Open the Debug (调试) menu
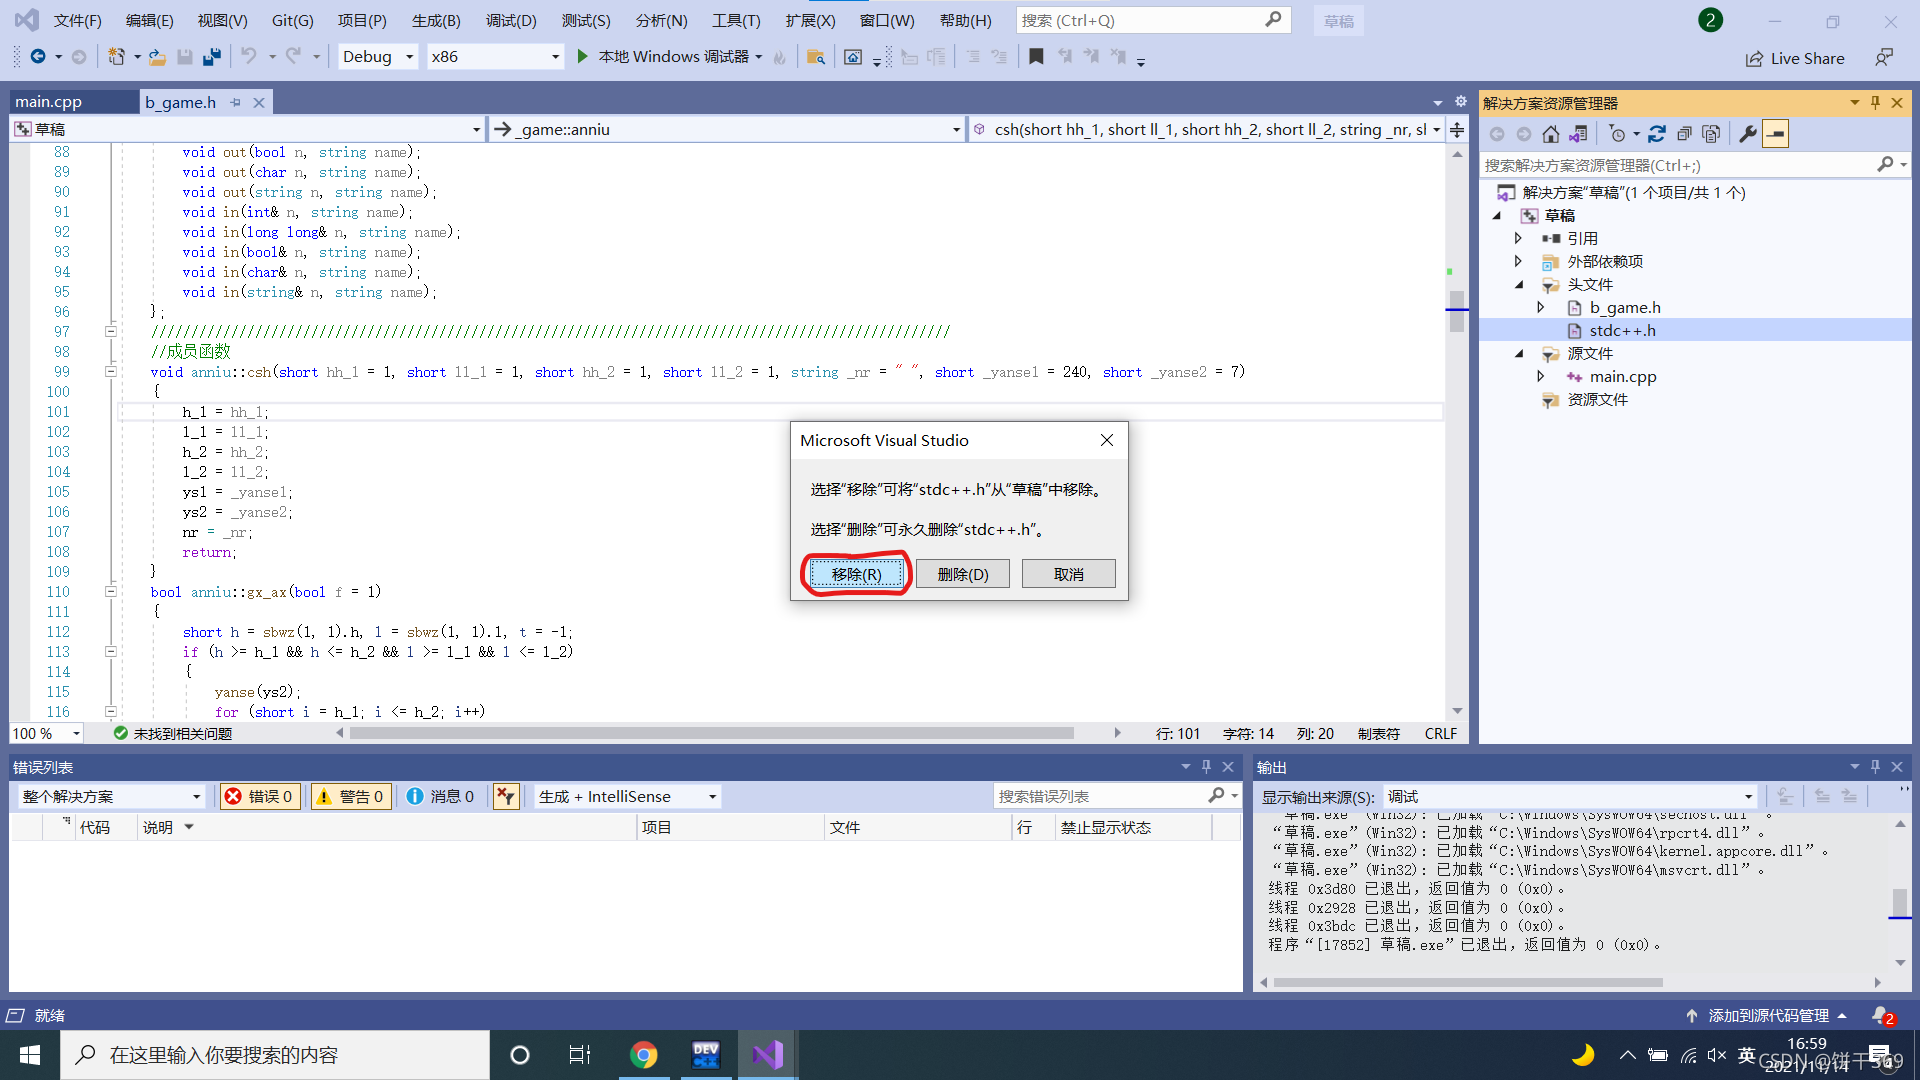Viewport: 1920px width, 1080px height. click(511, 20)
